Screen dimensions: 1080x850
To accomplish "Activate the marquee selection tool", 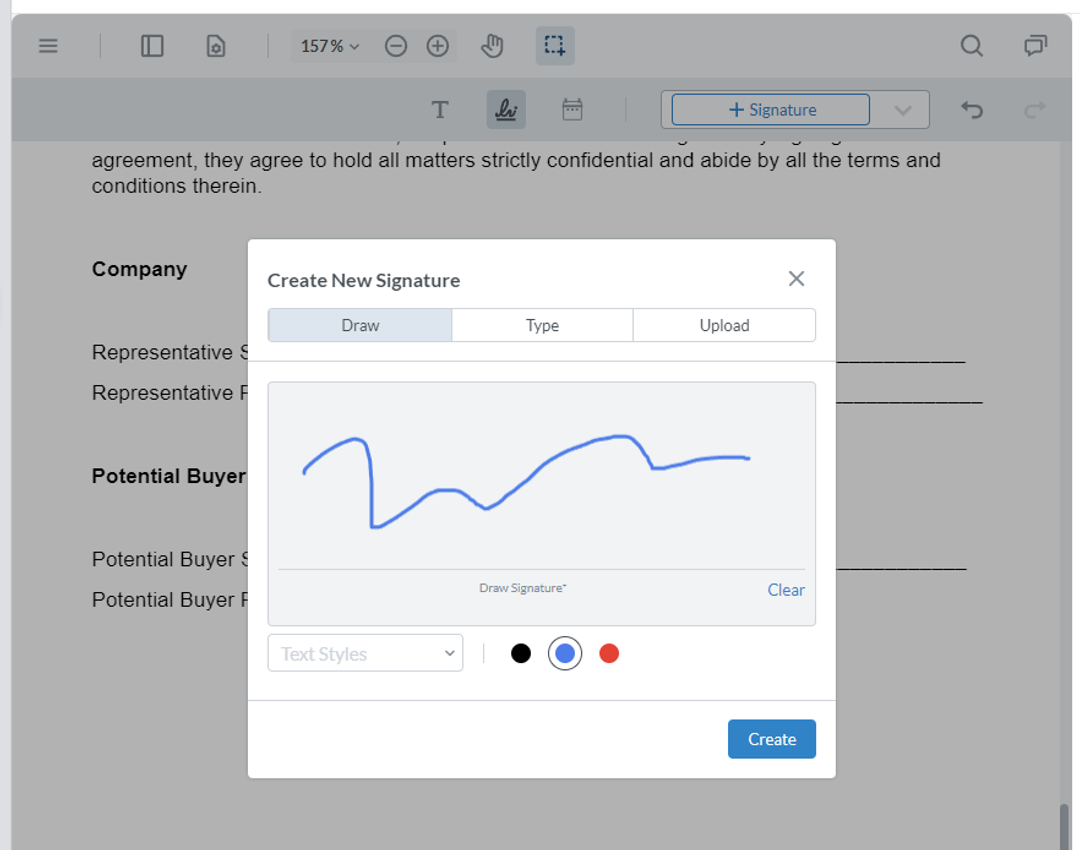I will point(555,46).
